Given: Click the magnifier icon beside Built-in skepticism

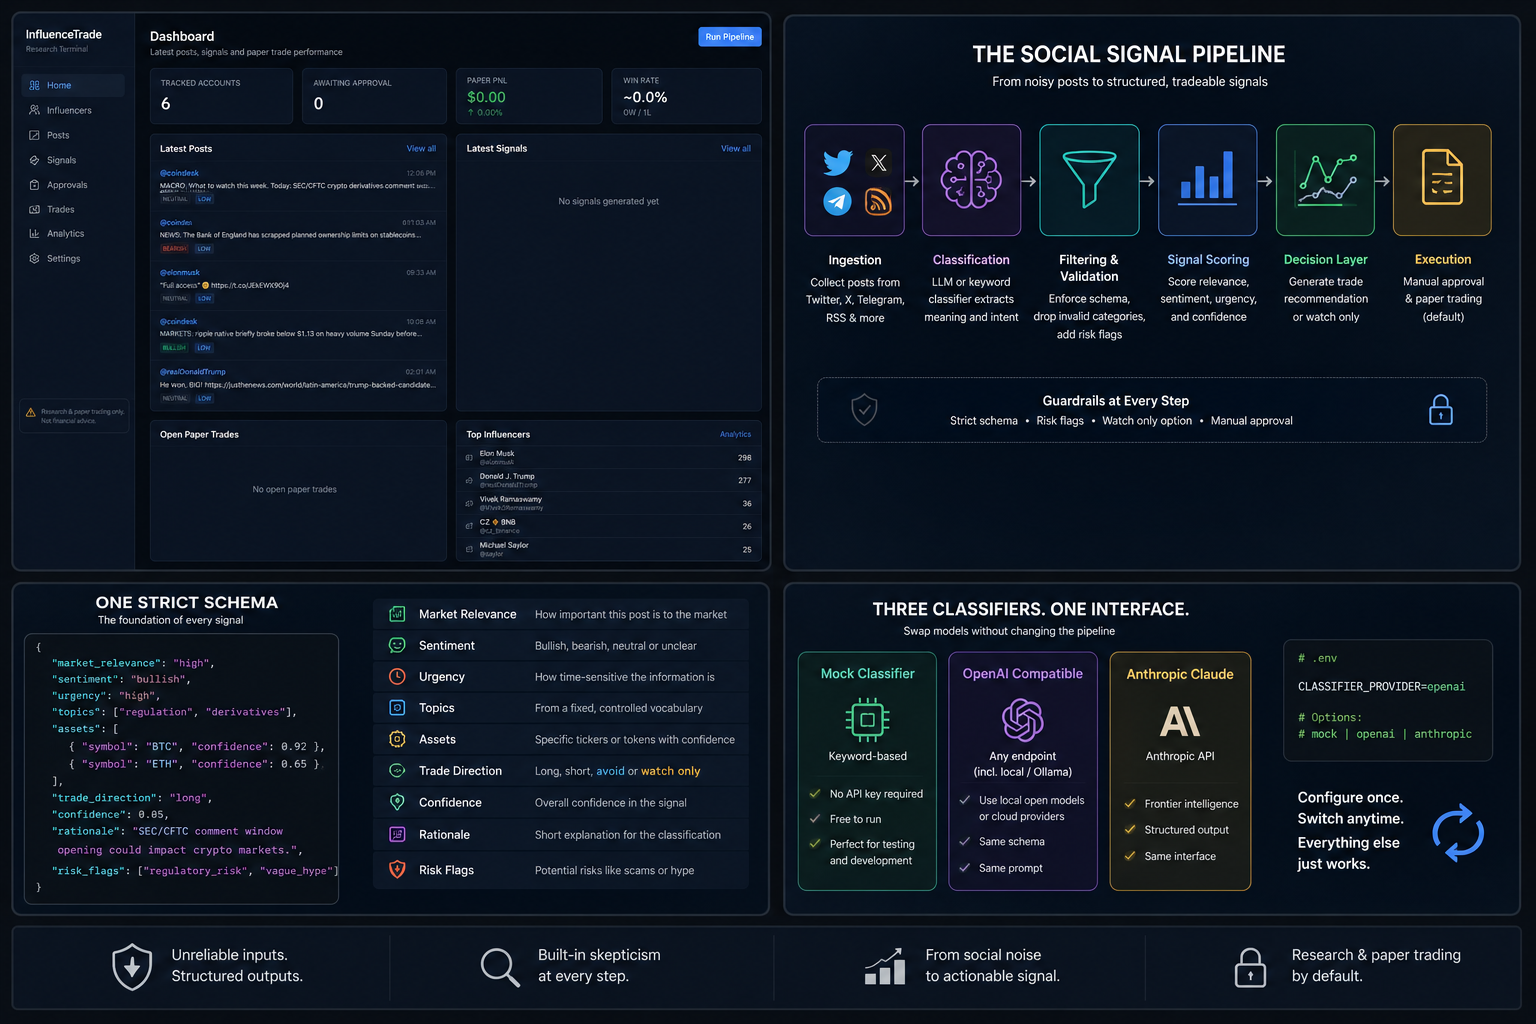Looking at the screenshot, I should point(500,968).
